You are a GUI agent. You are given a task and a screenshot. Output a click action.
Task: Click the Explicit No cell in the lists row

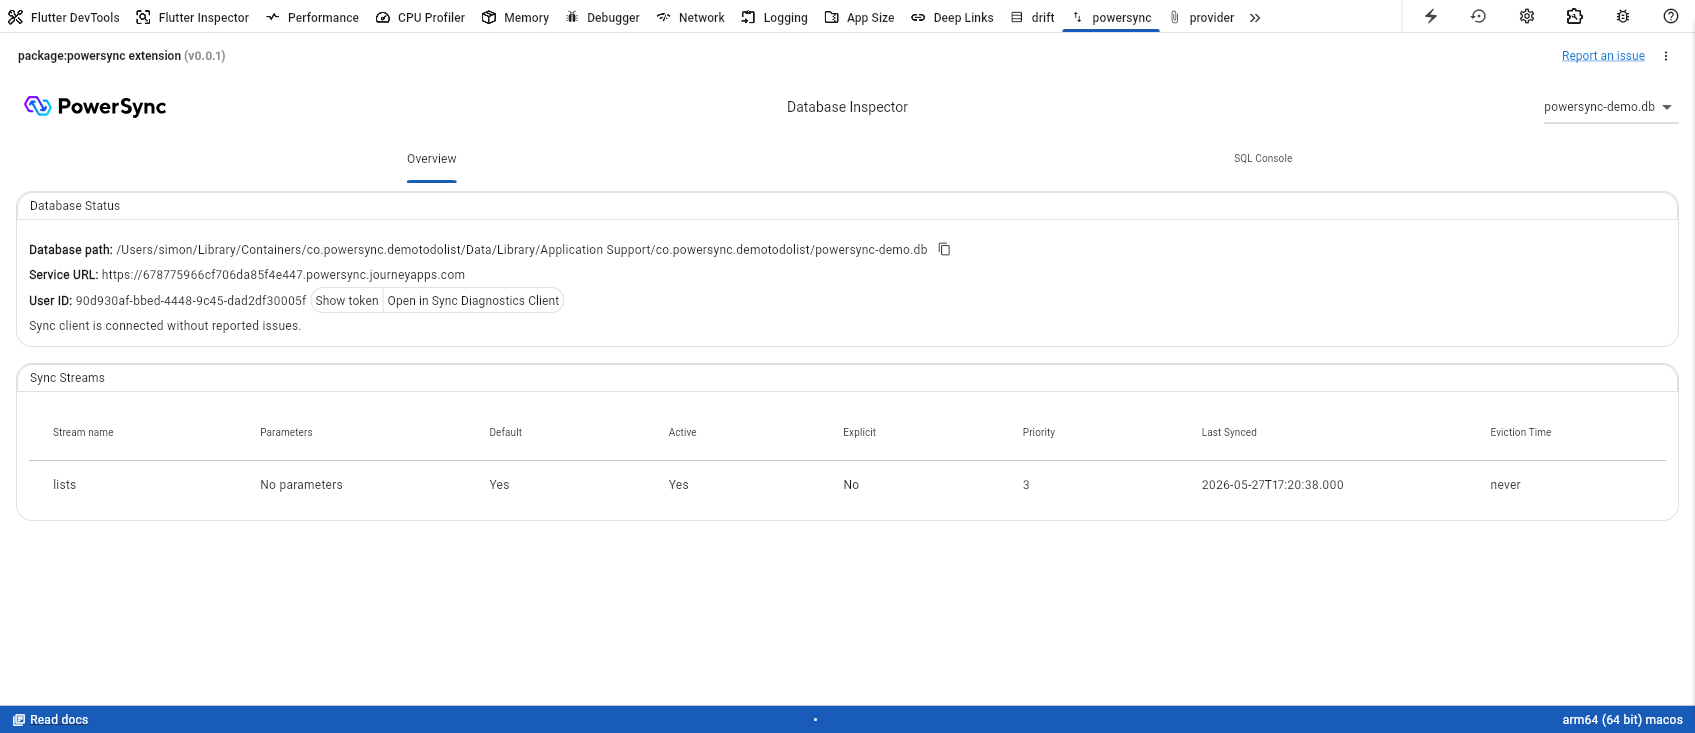(x=851, y=485)
